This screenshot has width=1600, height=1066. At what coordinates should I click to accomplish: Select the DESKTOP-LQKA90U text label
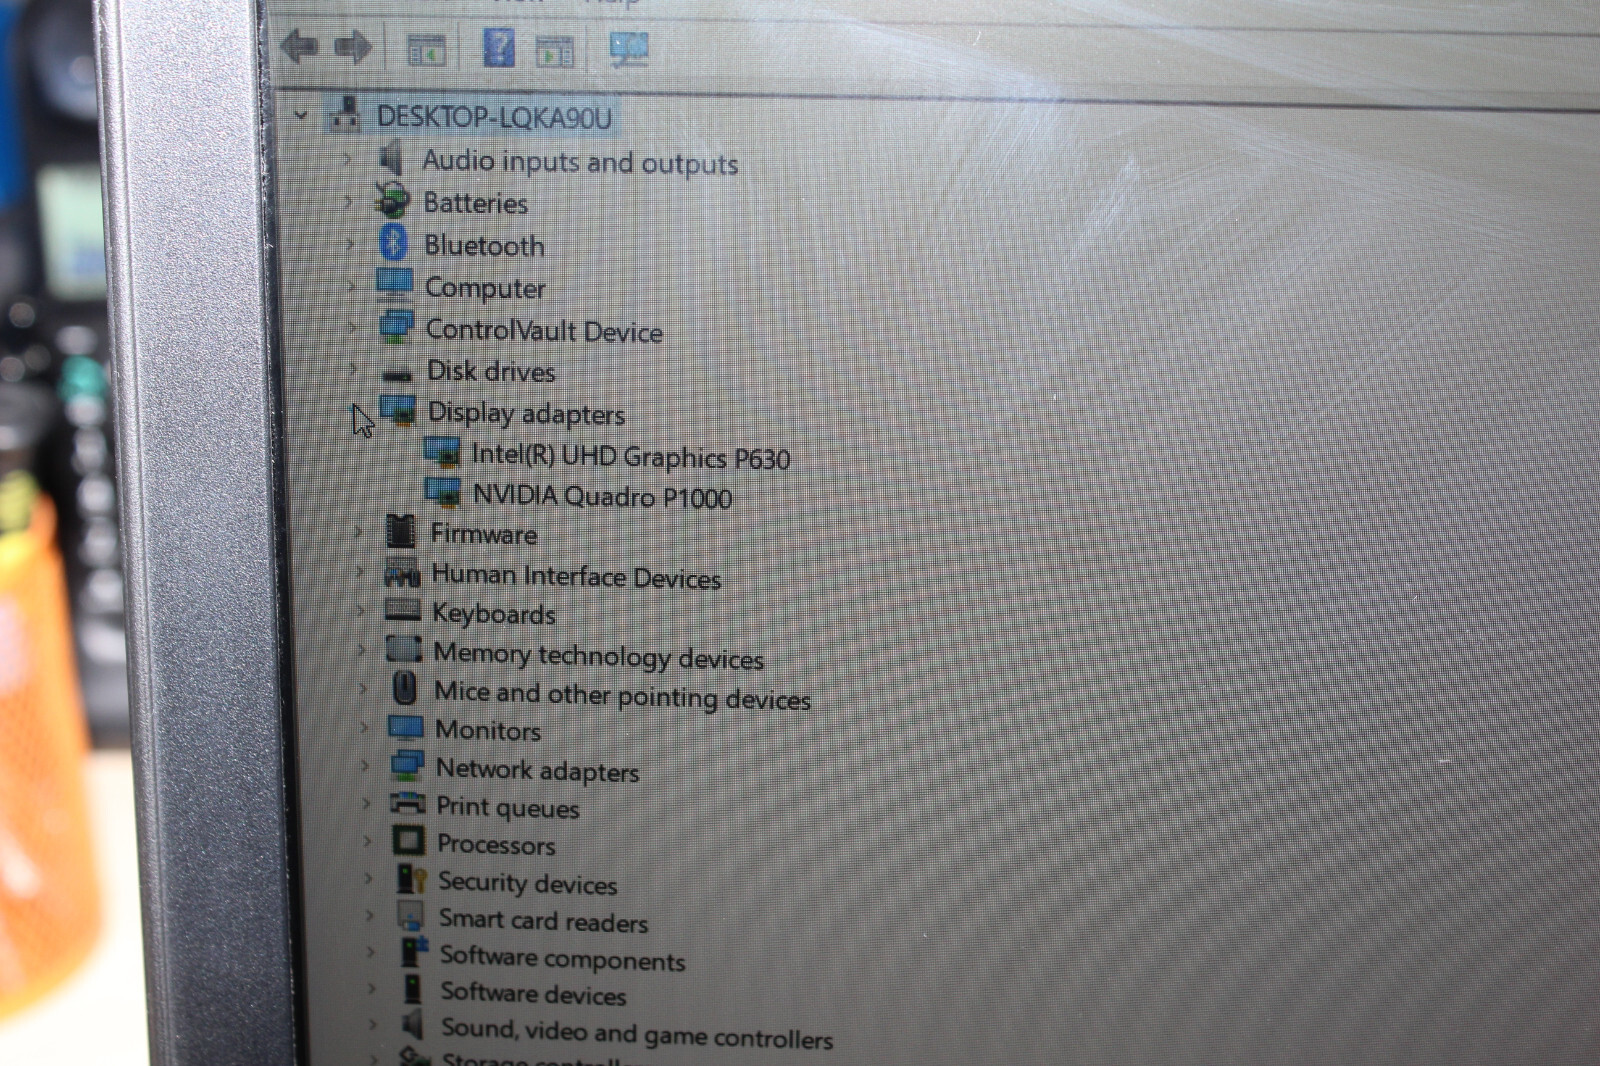(x=494, y=118)
